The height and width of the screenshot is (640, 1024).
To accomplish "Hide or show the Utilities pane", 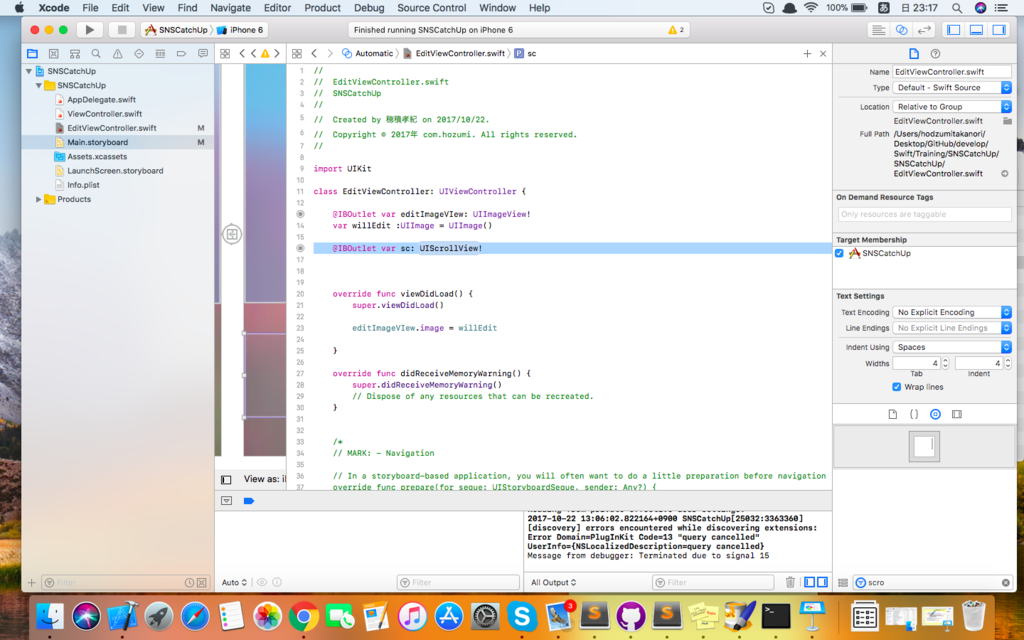I will tap(999, 29).
